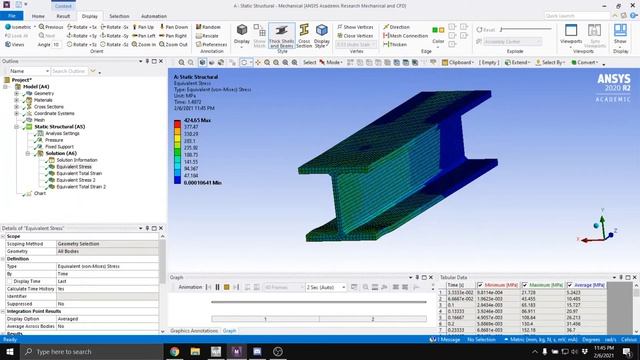Click the Pan Right button

pos(173,36)
